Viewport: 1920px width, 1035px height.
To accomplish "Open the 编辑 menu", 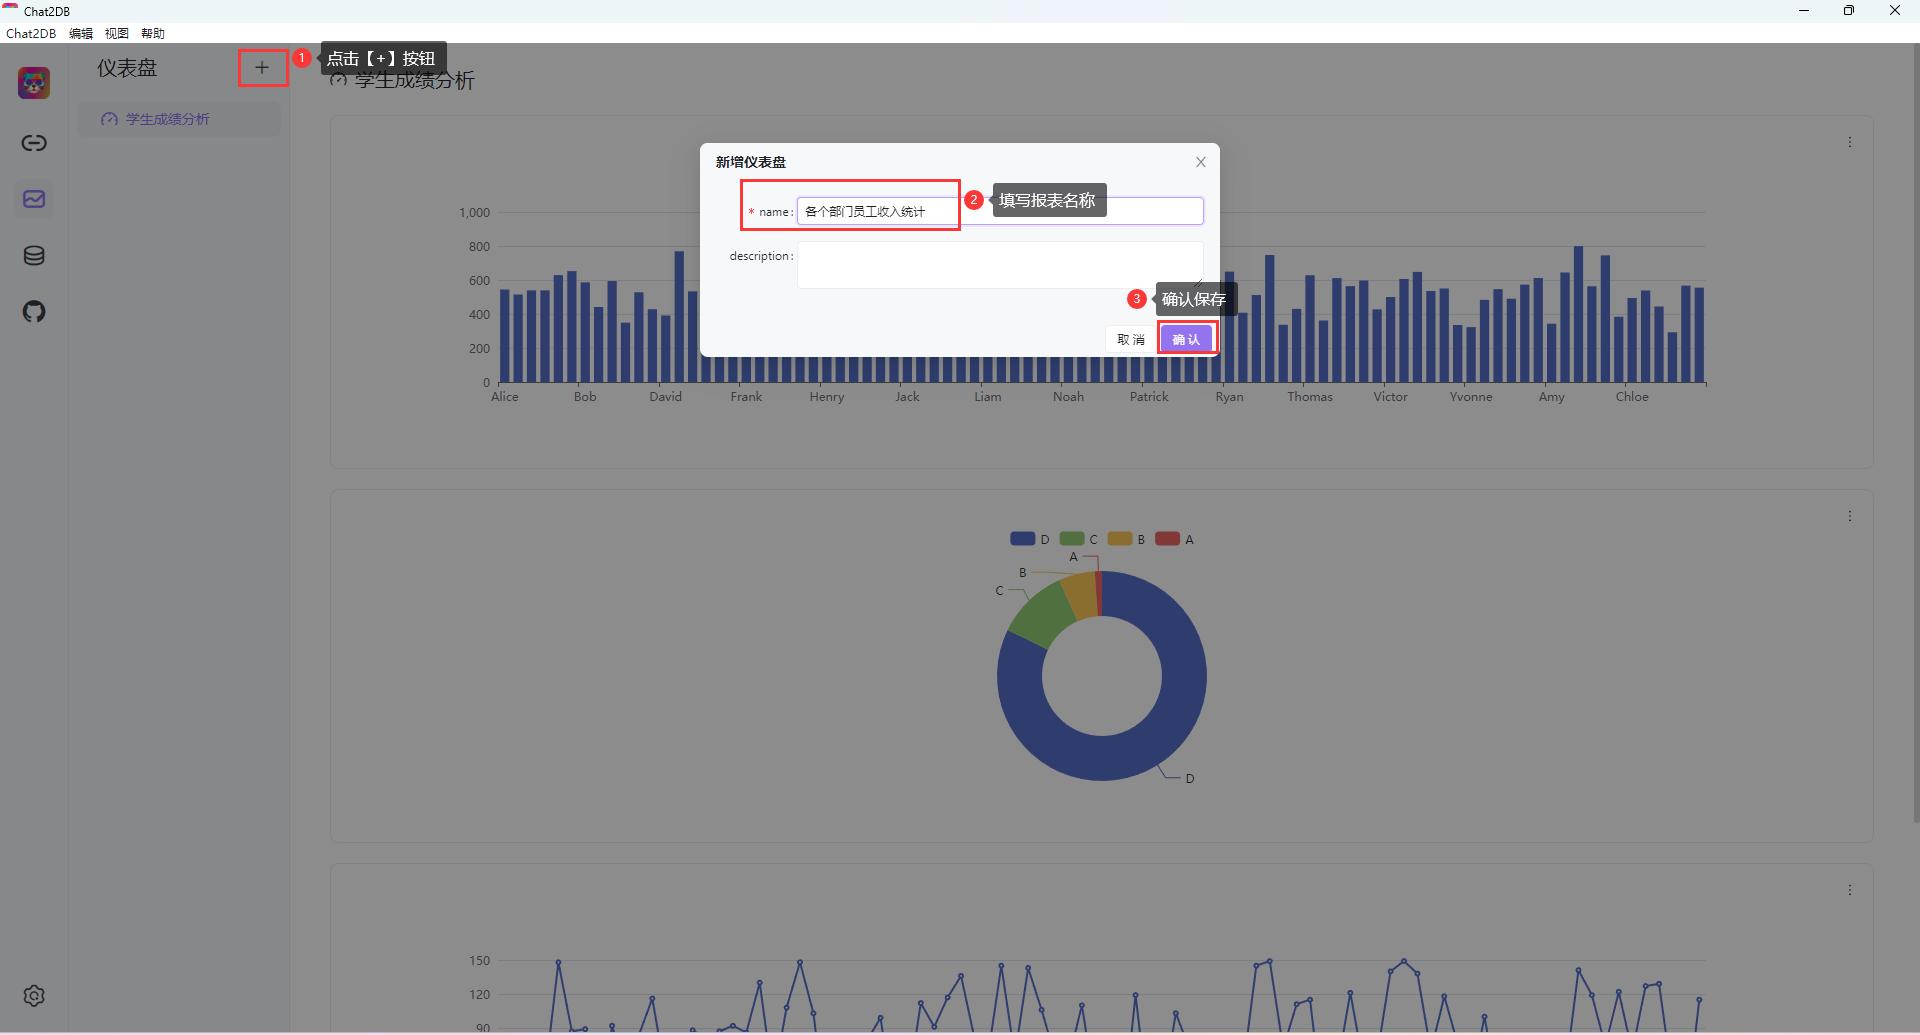I will (x=81, y=33).
